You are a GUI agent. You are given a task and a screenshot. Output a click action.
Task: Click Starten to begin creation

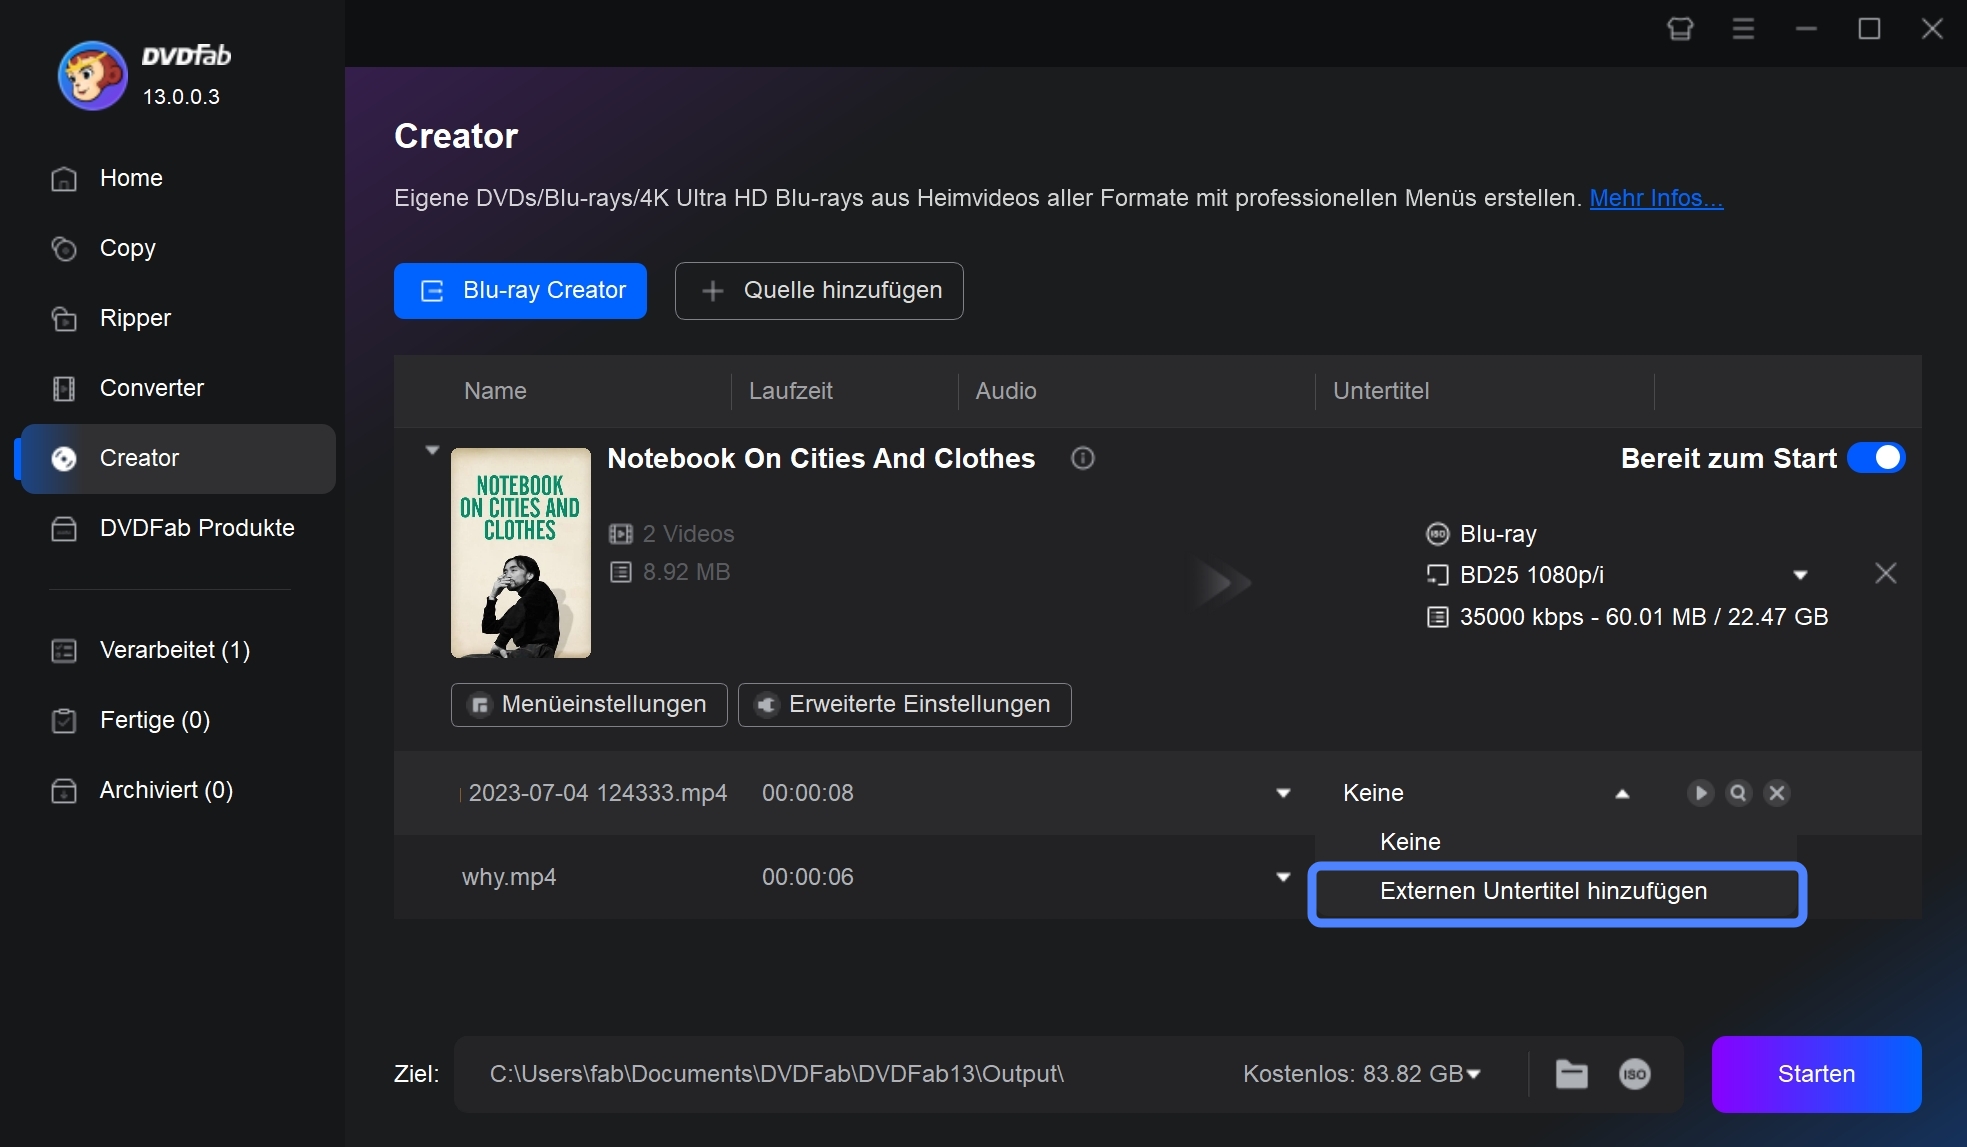1816,1074
